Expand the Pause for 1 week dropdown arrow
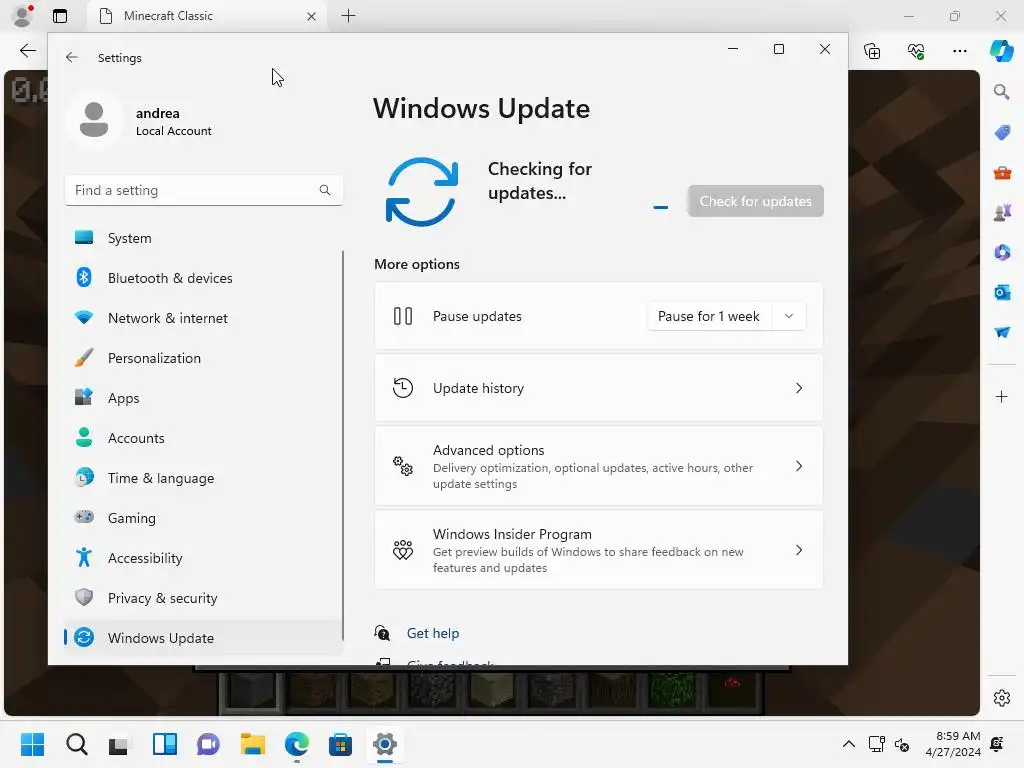This screenshot has height=768, width=1024. 789,316
